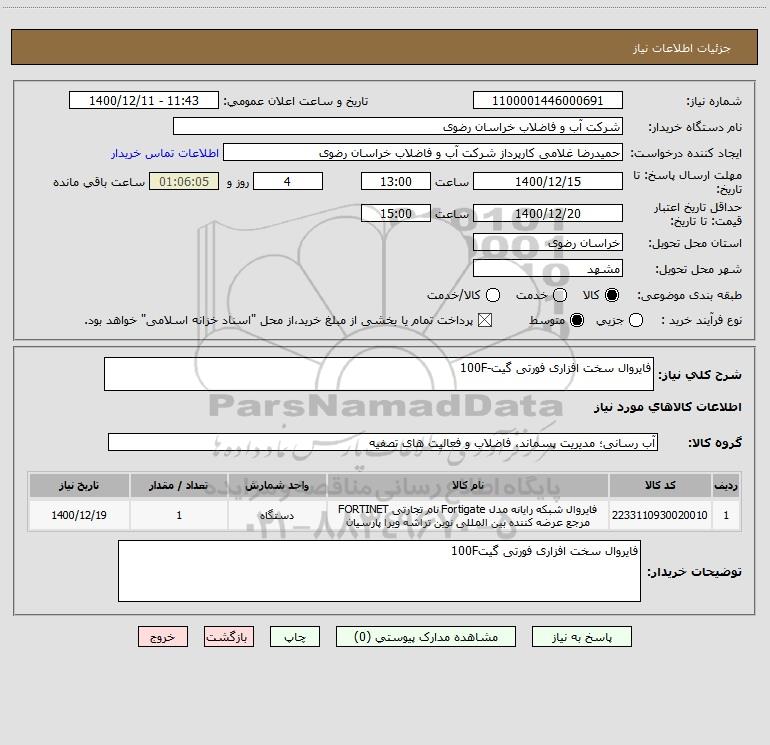Open the اطلاعات تماس خریدار link

pyautogui.click(x=165, y=153)
